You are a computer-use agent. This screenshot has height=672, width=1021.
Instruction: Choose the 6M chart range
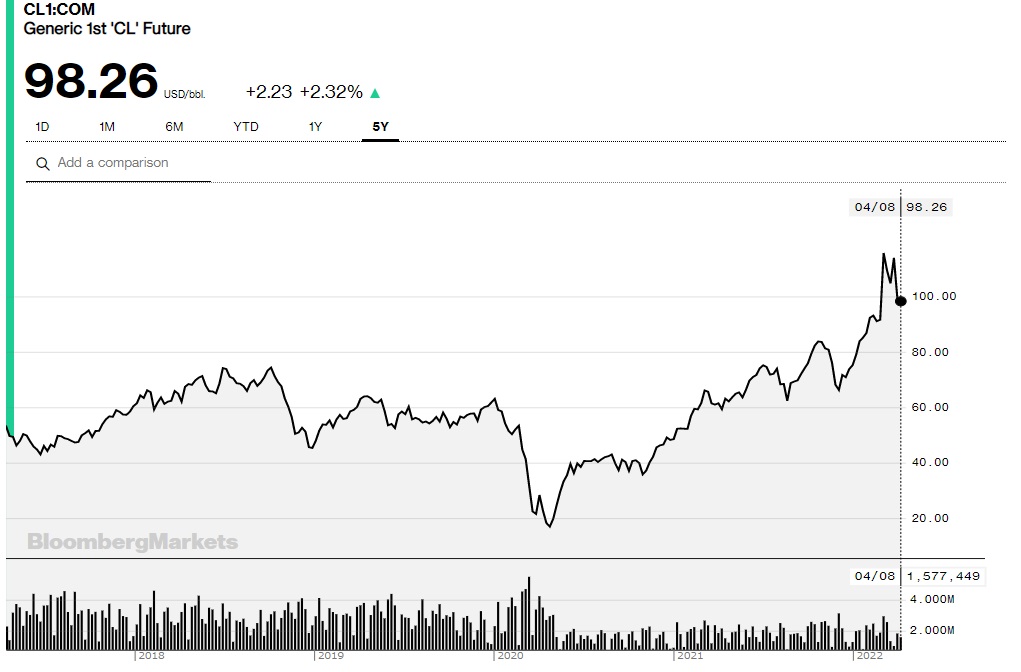click(x=174, y=127)
